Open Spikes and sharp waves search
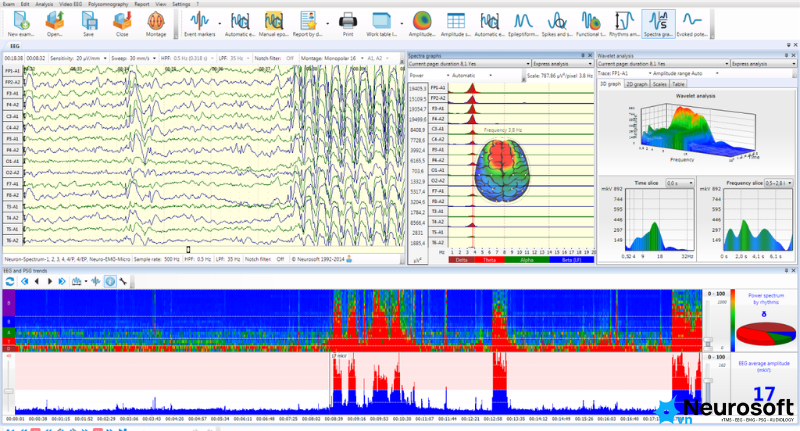The width and height of the screenshot is (800, 431). click(x=557, y=24)
